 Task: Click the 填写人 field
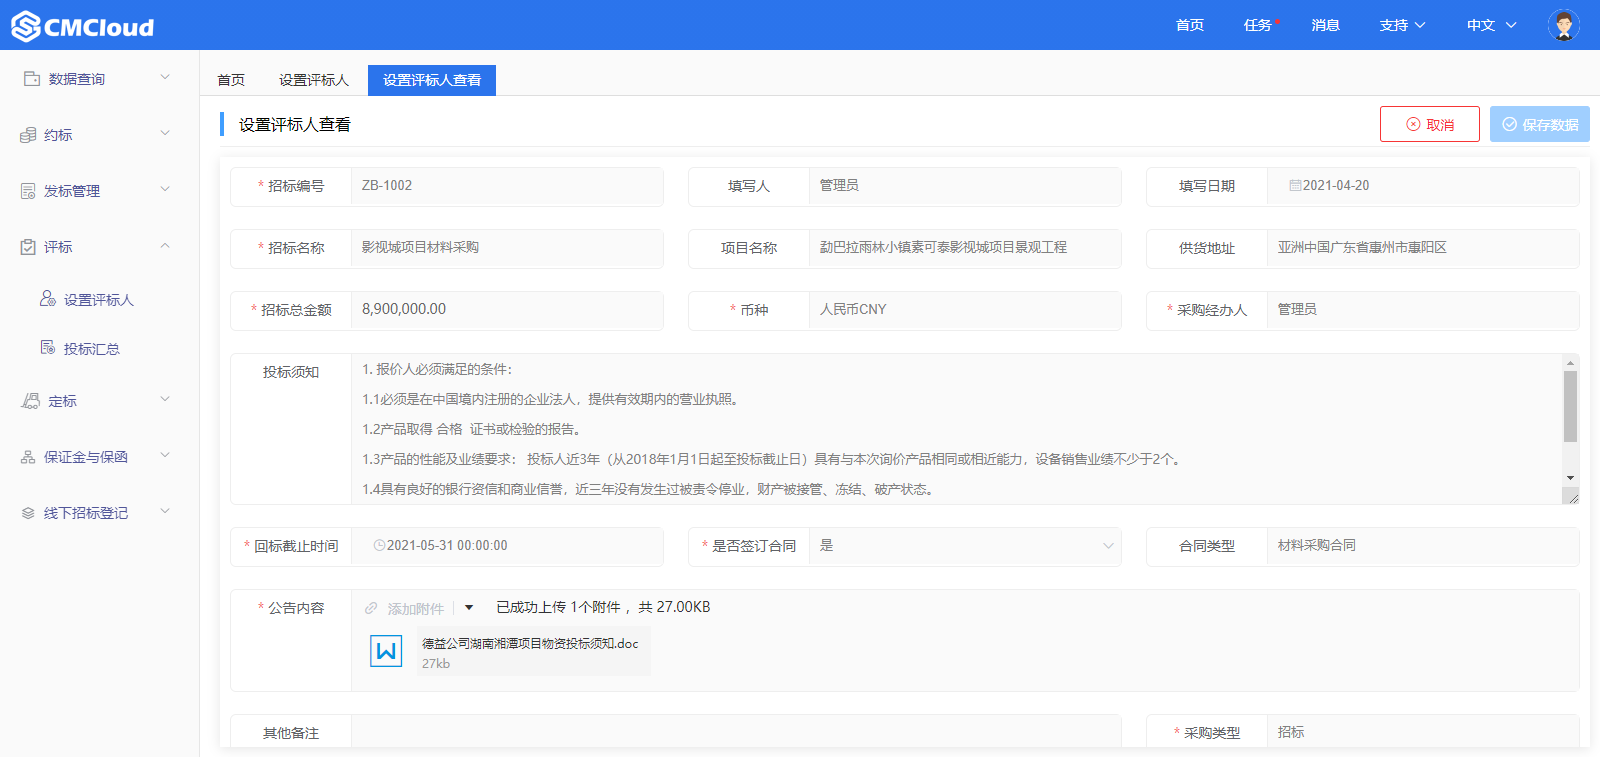pos(965,186)
